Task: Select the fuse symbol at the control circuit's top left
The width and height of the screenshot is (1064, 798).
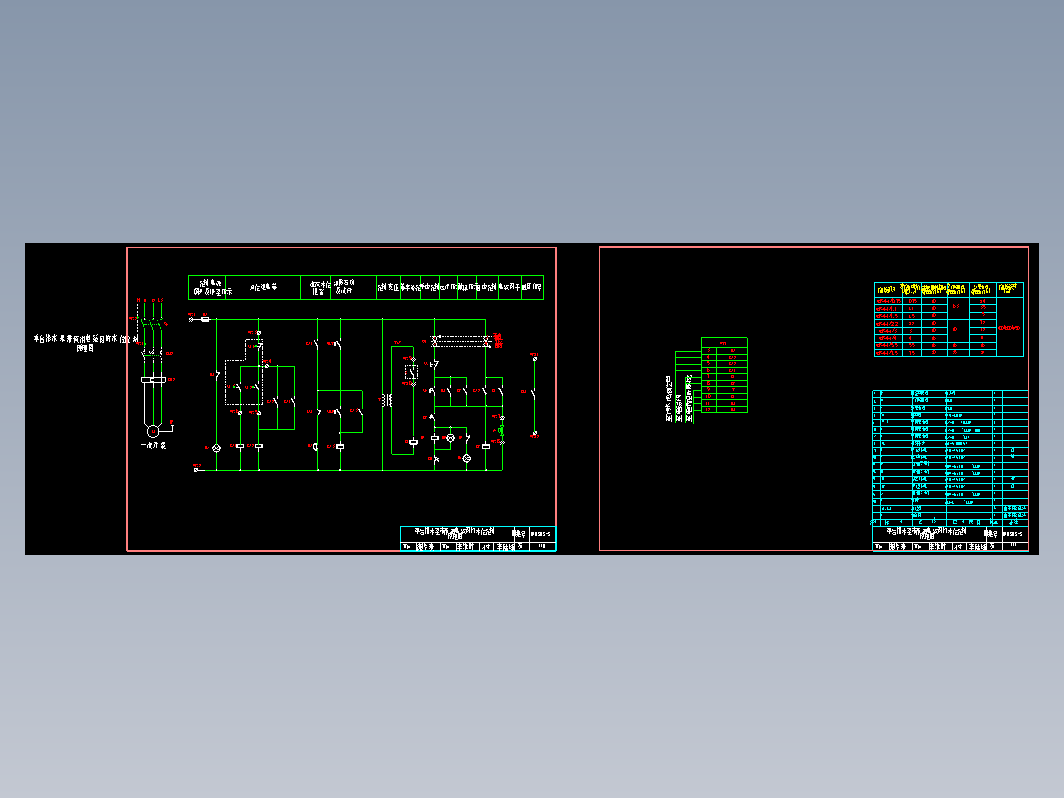Action: [x=205, y=319]
